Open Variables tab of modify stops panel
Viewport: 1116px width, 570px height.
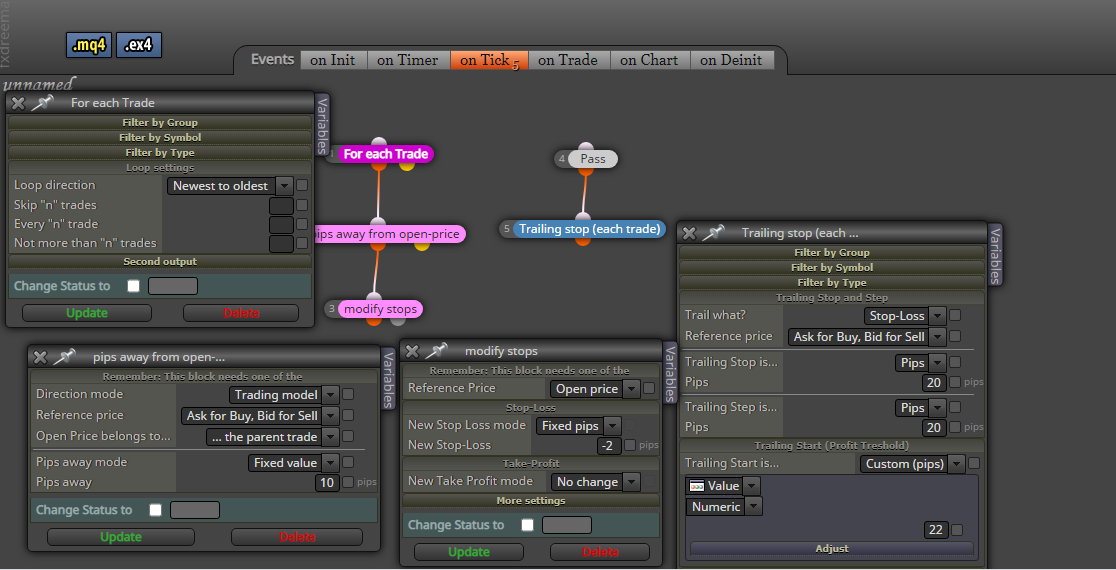point(669,373)
